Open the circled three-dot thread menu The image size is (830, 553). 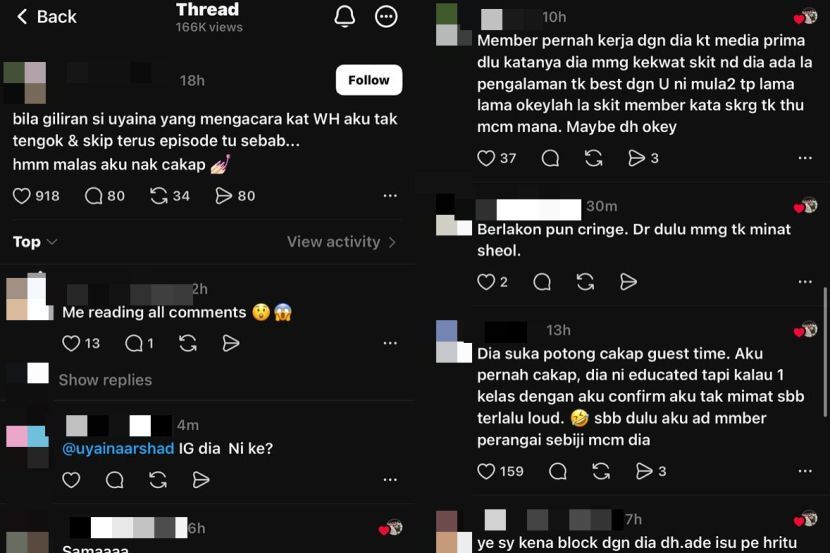(386, 16)
